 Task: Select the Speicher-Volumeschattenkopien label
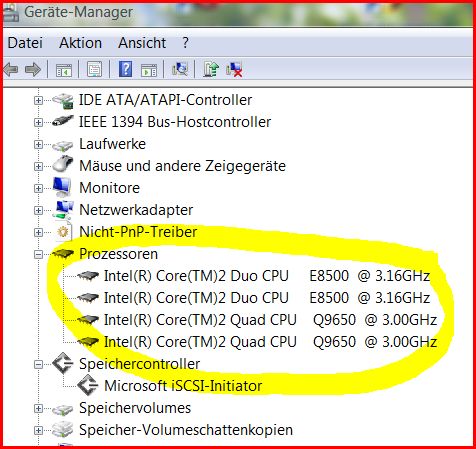click(186, 430)
